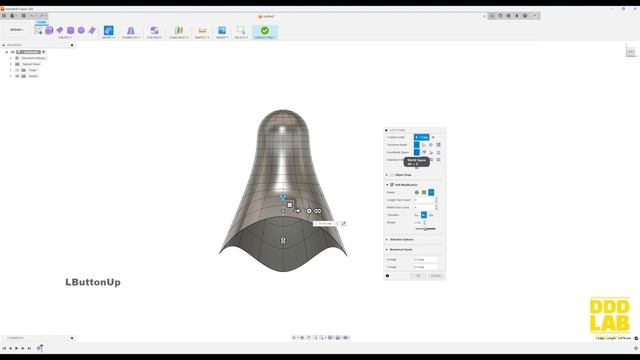Click the Weight slider handle
Image resolution: width=640 pixels, height=360 pixels.
pos(425,229)
